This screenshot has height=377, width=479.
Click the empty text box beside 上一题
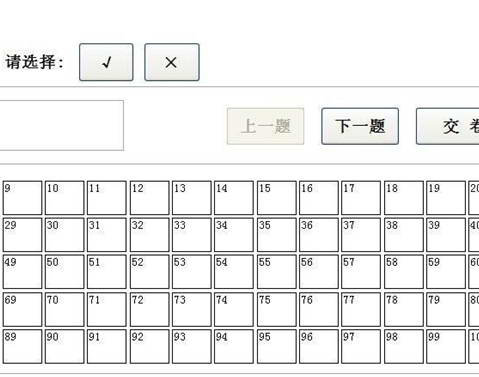62,125
